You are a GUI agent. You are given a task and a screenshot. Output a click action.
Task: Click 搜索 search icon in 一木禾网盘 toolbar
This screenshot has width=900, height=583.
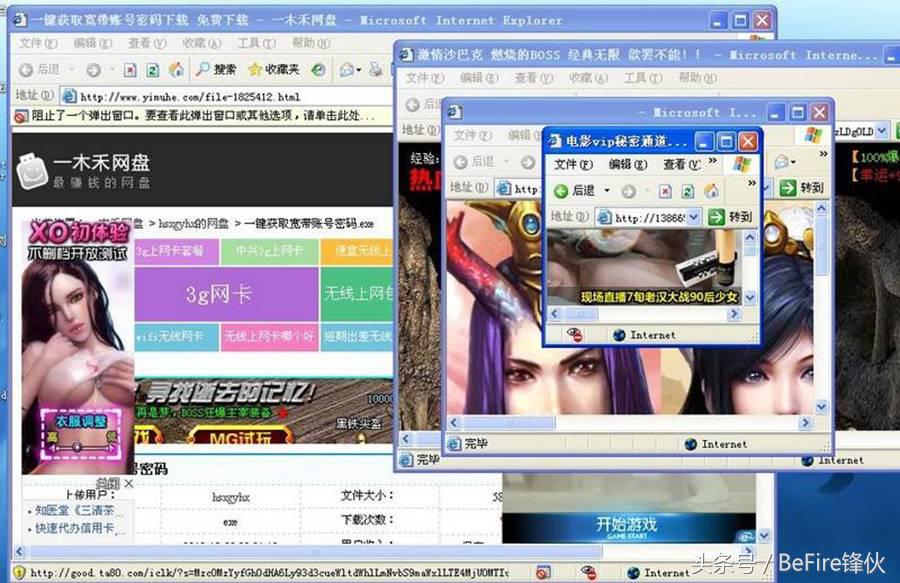(203, 69)
